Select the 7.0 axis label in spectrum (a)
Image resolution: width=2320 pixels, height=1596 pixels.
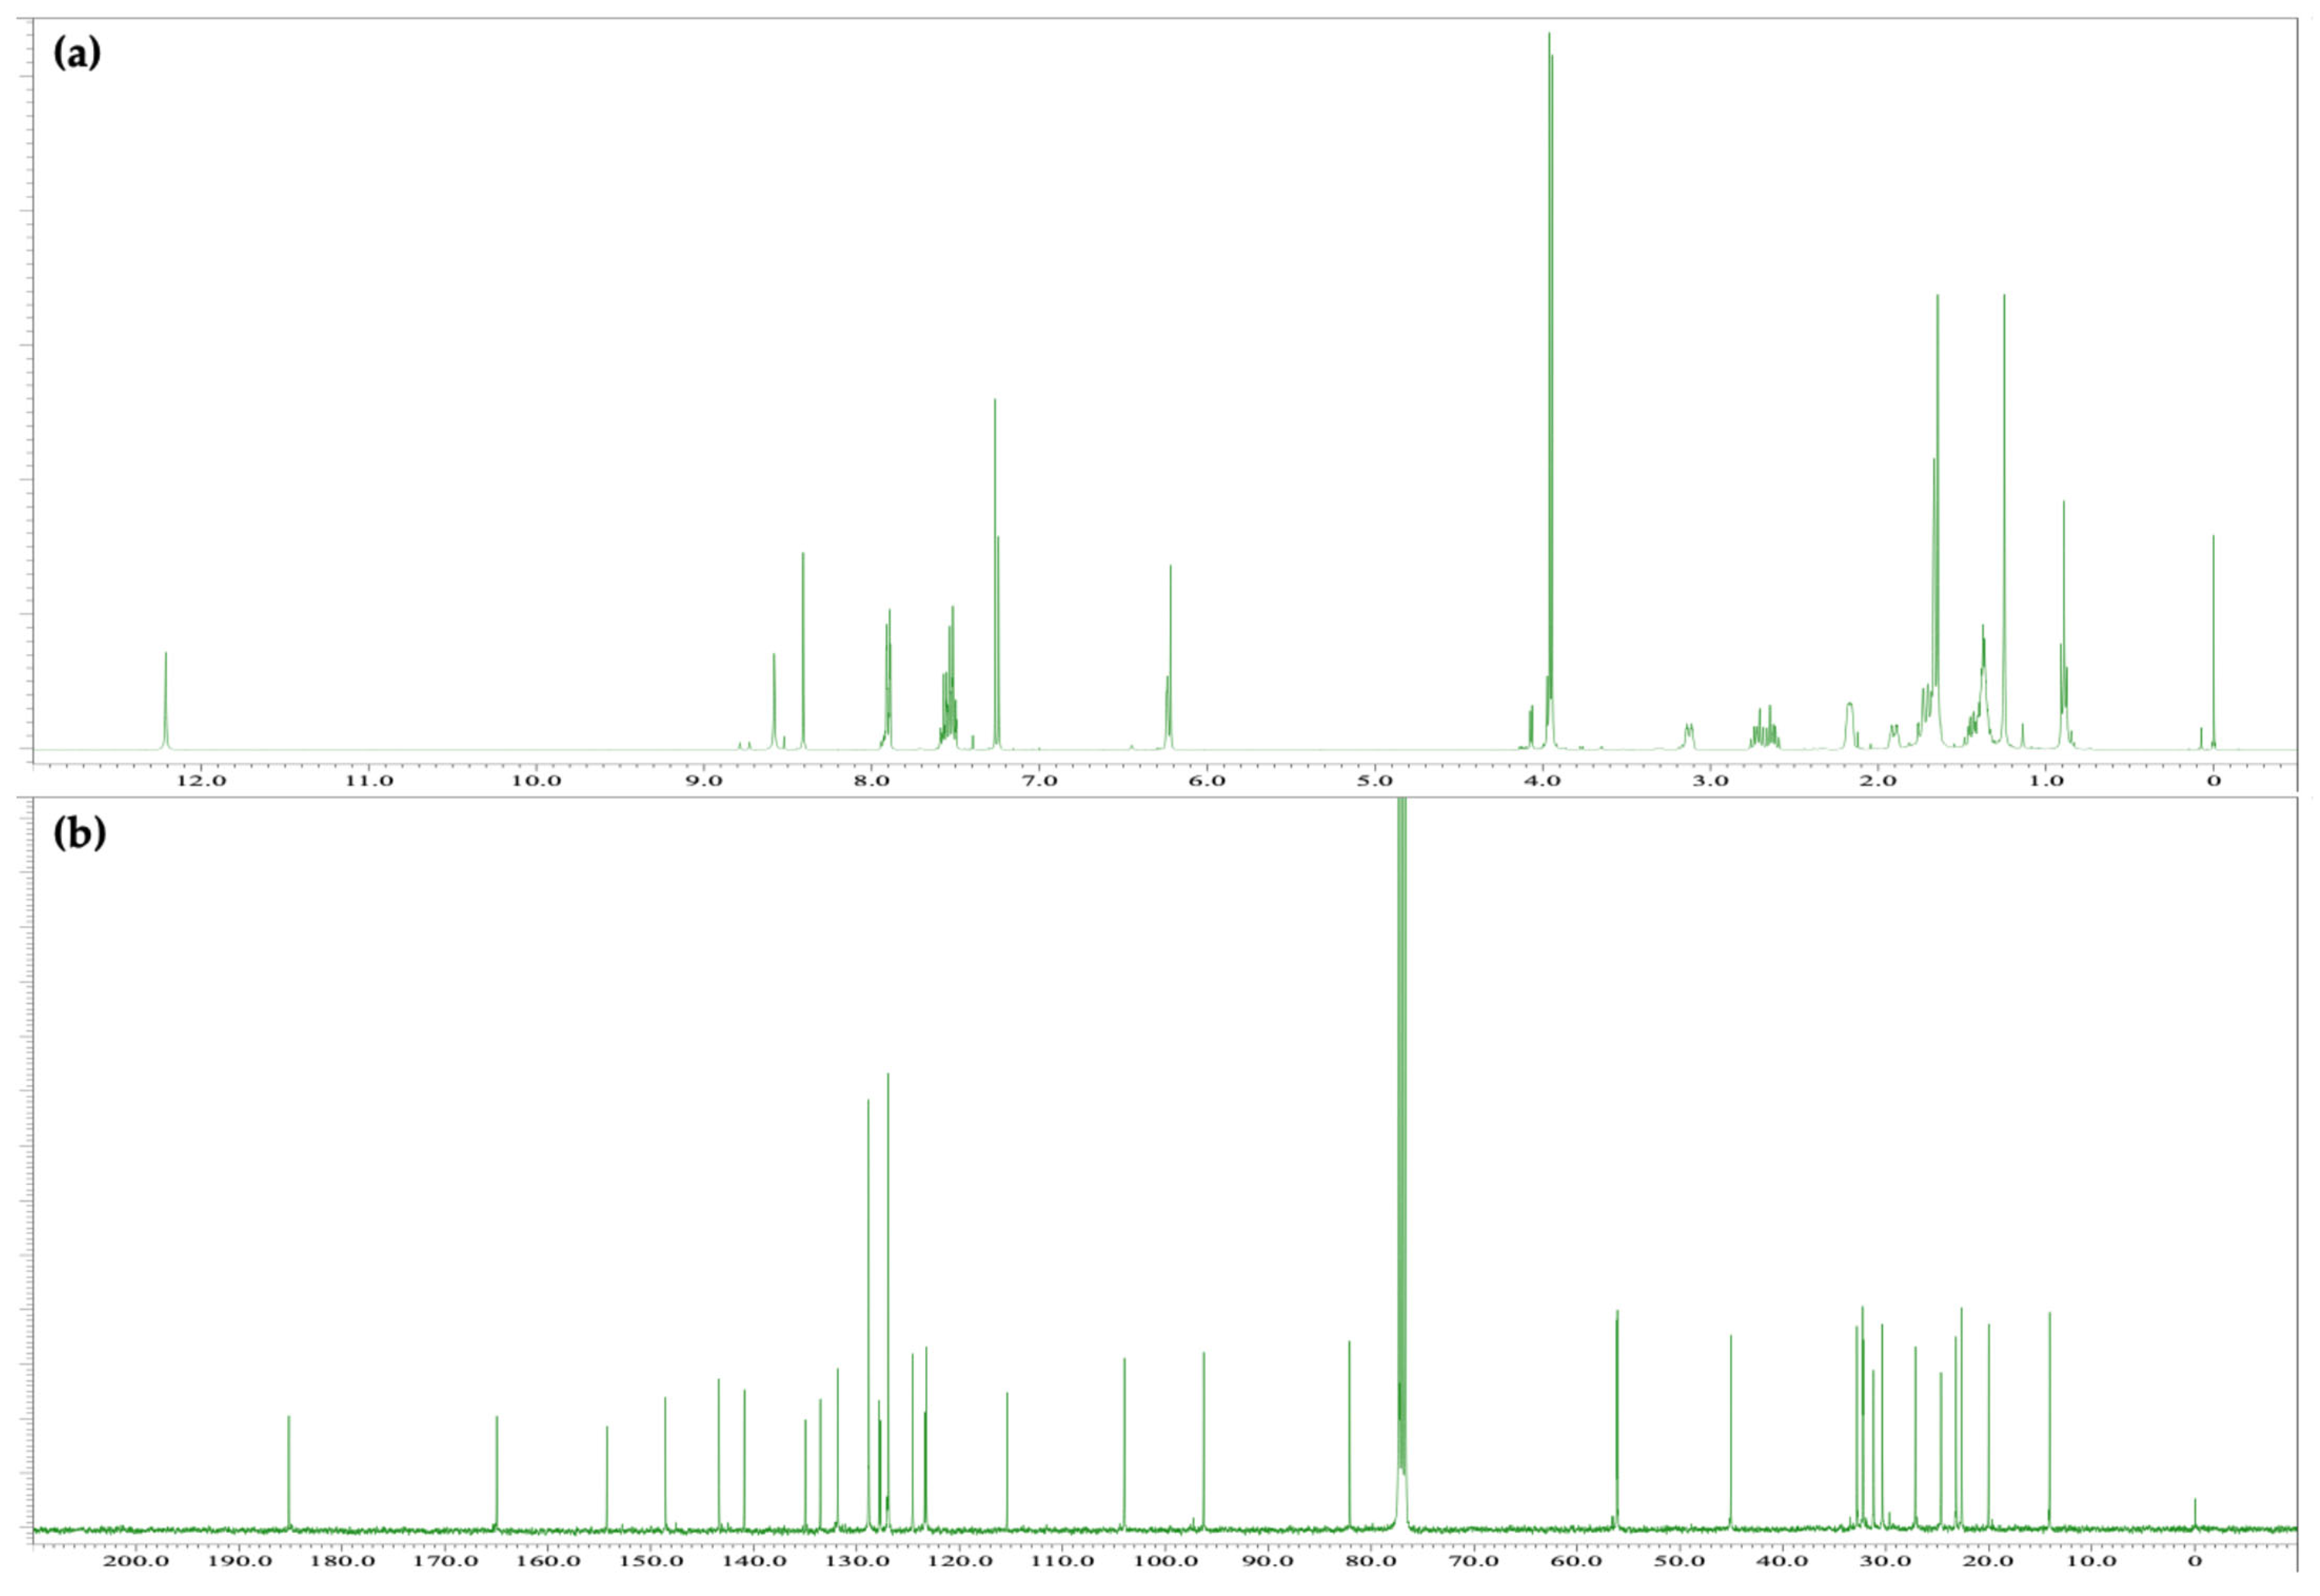(1039, 780)
